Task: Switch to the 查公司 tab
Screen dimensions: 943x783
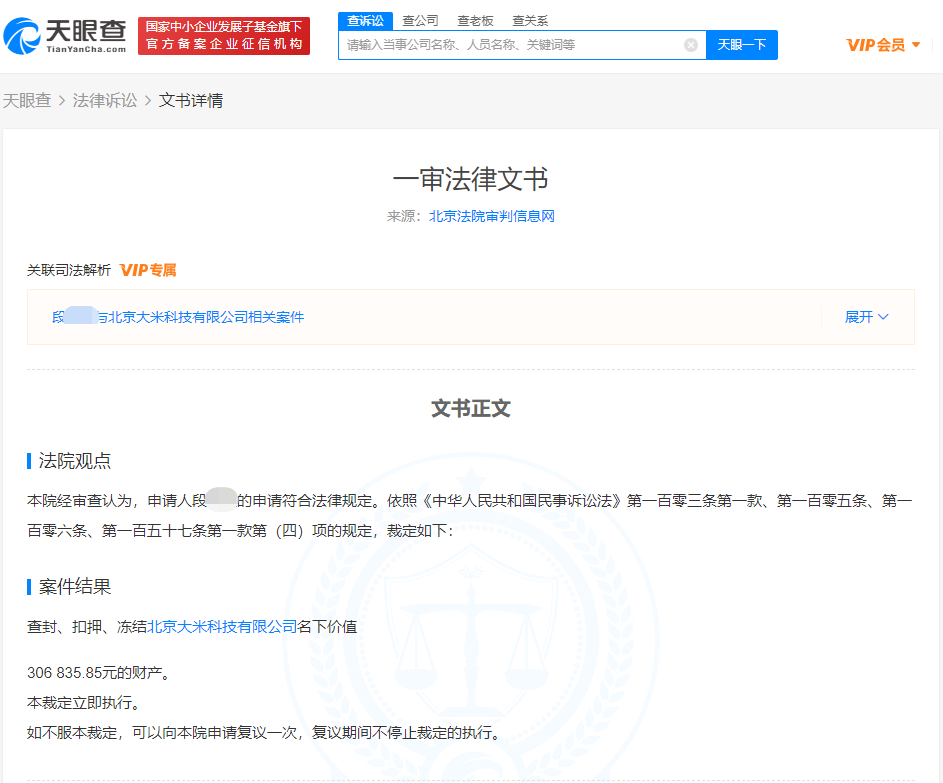Action: (420, 21)
